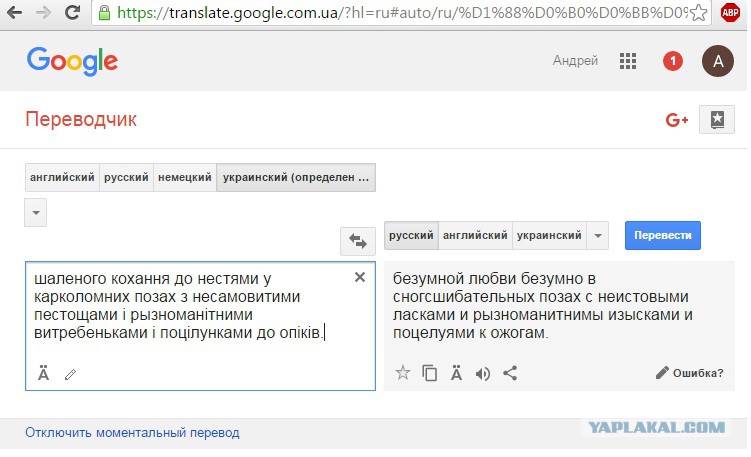Screen dimensions: 751x457
Task: Click the Переводчик heading link
Action: pos(81,119)
